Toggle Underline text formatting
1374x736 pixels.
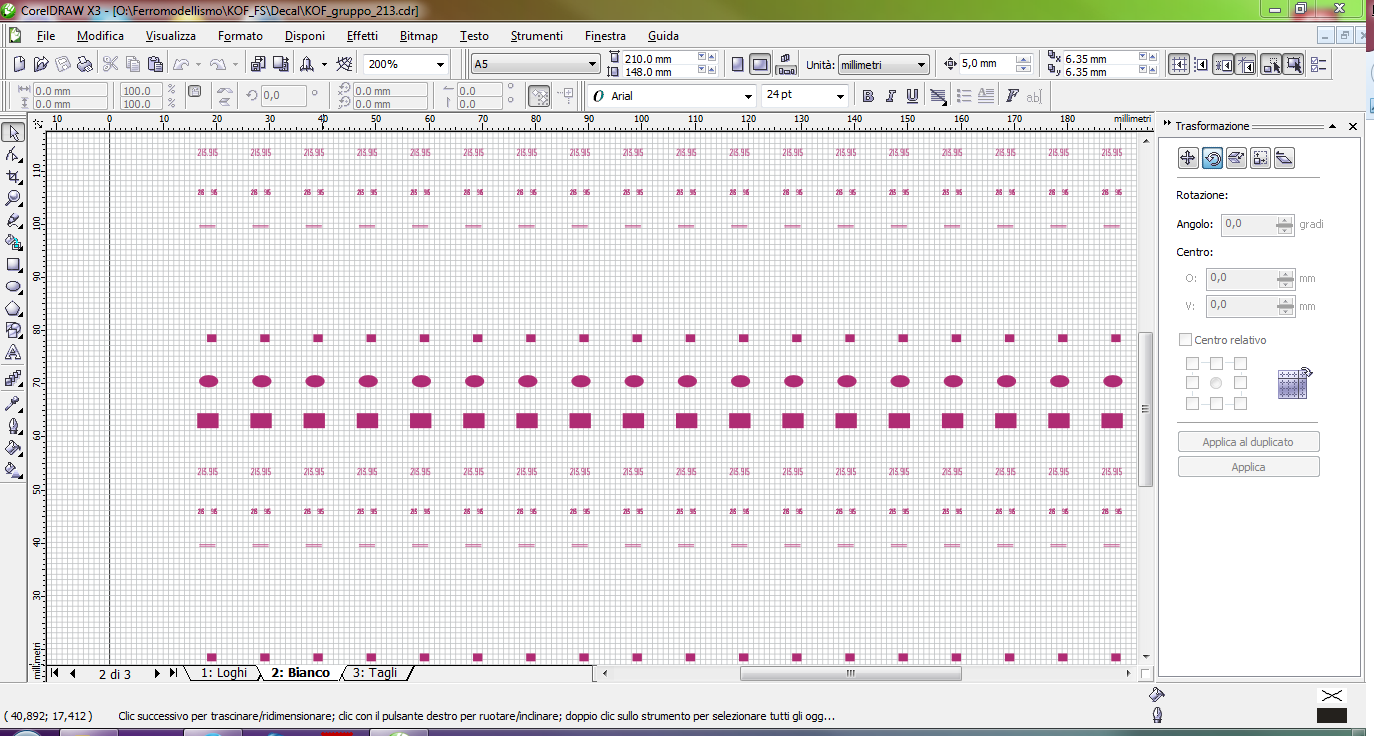point(912,96)
